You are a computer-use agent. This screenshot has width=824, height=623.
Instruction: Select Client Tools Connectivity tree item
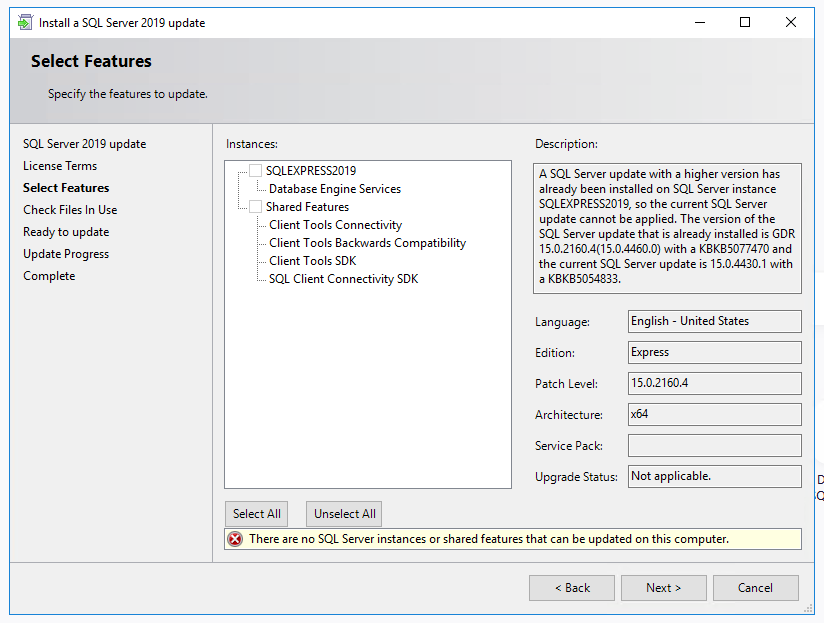coord(335,225)
